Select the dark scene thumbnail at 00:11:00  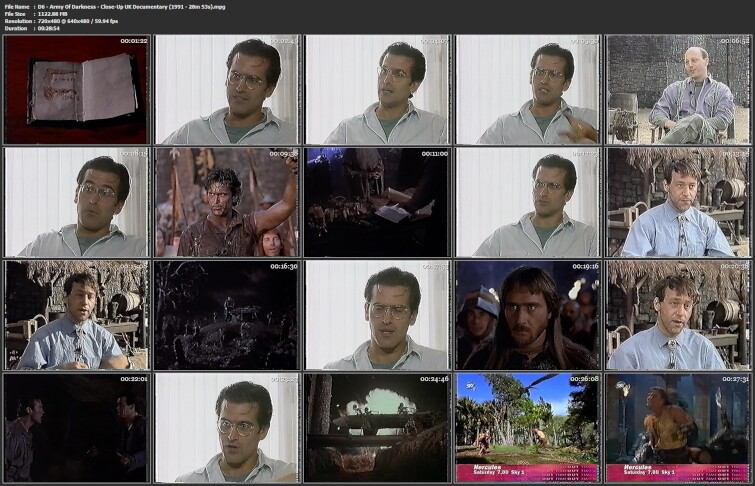(378, 202)
